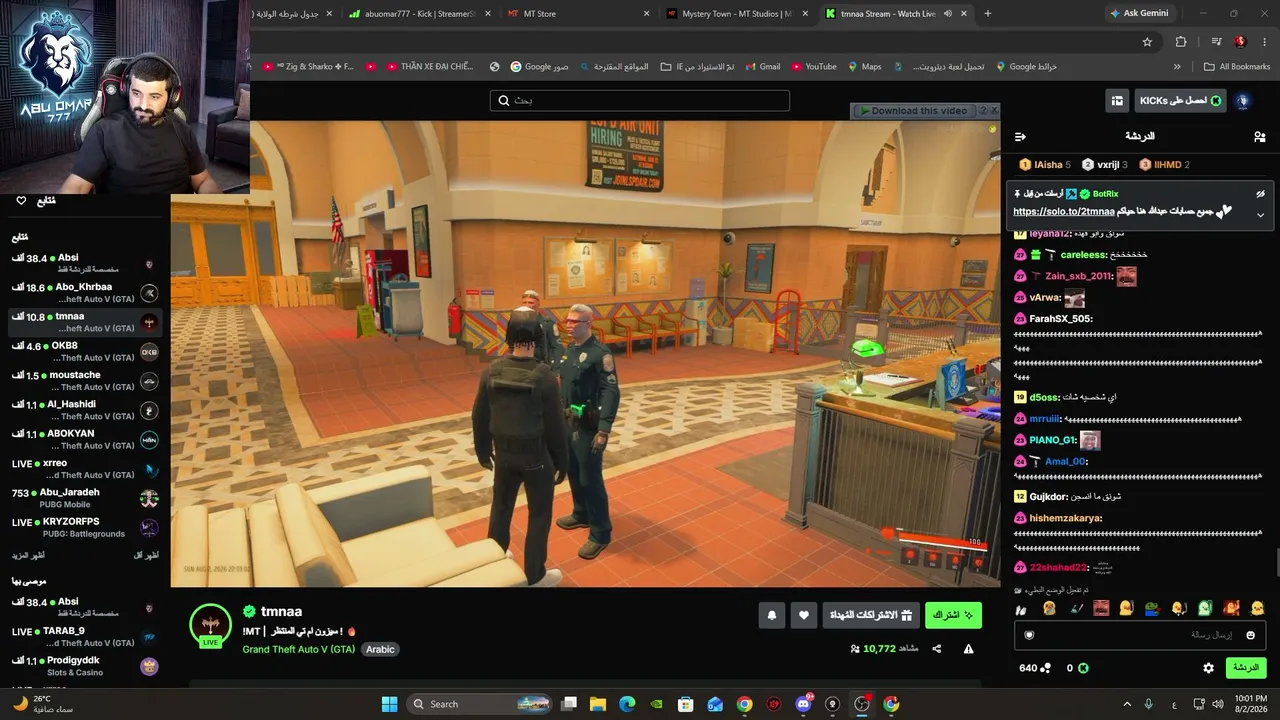Click the chat identity shield icon

click(1029, 635)
